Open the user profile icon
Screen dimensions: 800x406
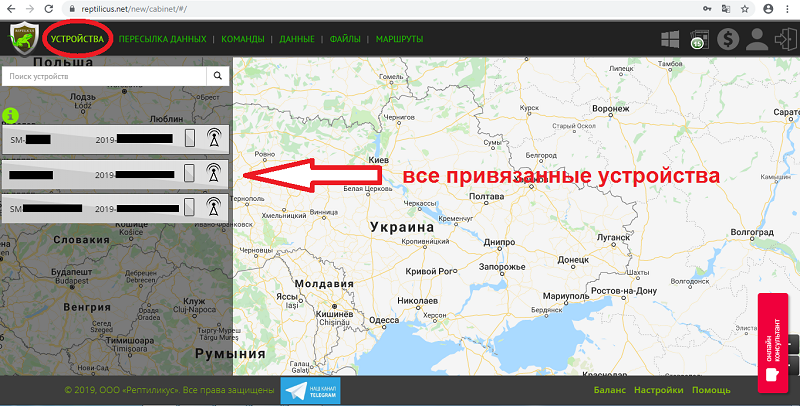coord(757,39)
